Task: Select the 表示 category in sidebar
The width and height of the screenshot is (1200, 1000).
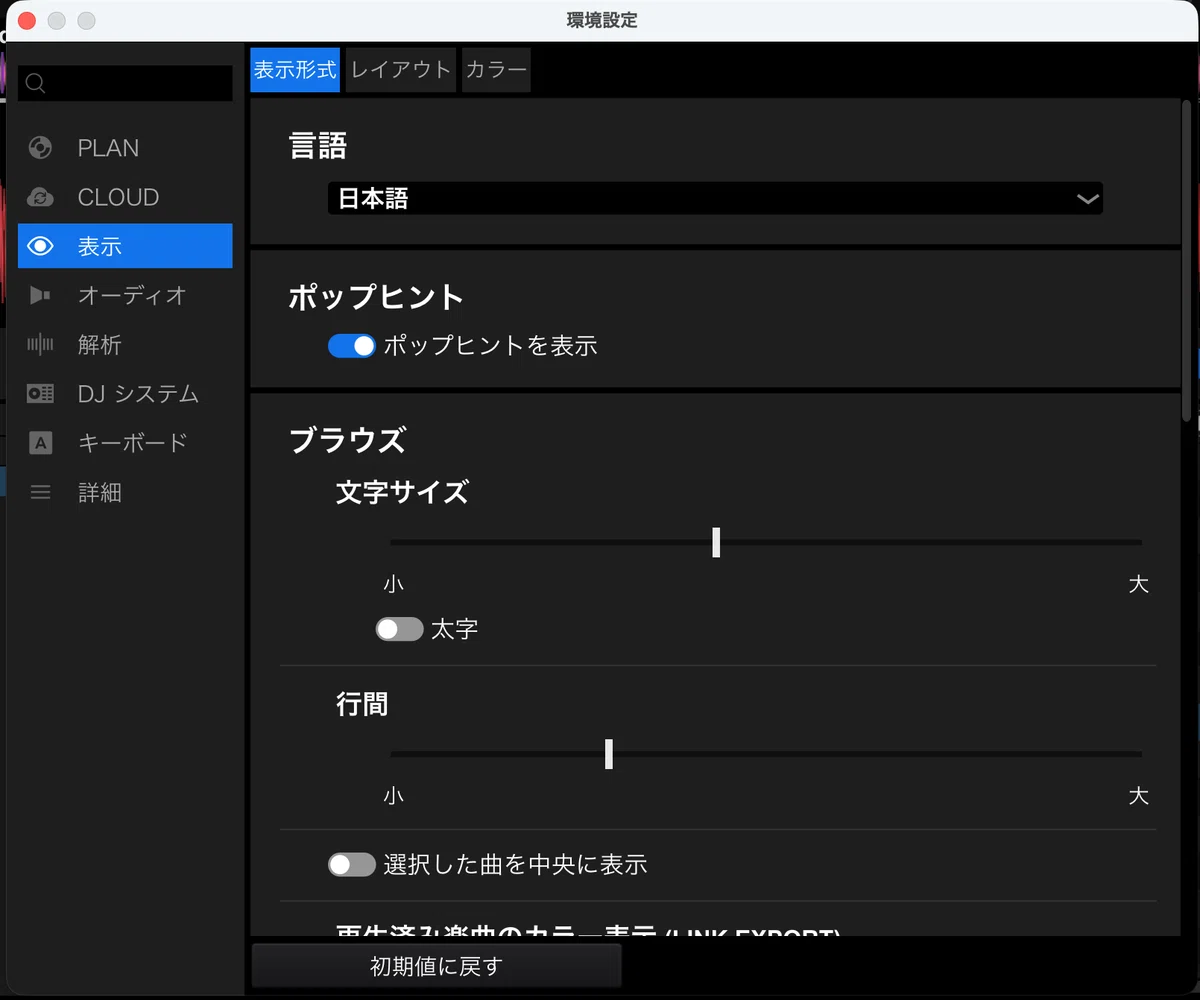Action: click(125, 246)
